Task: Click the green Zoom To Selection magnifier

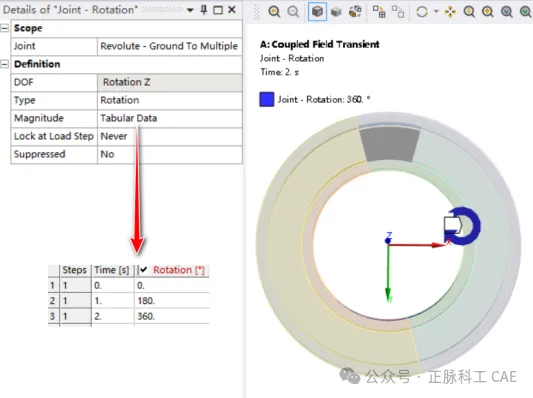Action: [526, 12]
